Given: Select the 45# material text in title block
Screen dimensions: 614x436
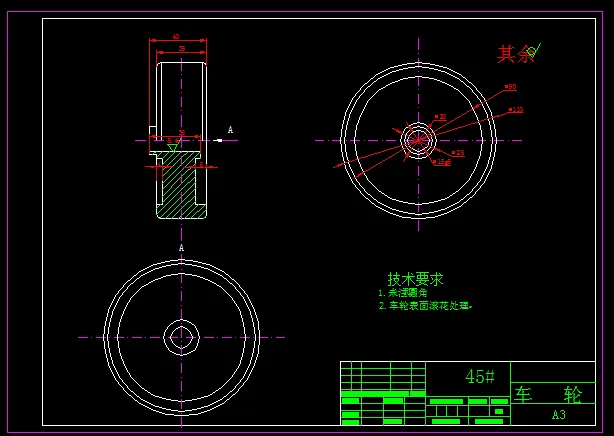Looking at the screenshot, I should (x=480, y=376).
